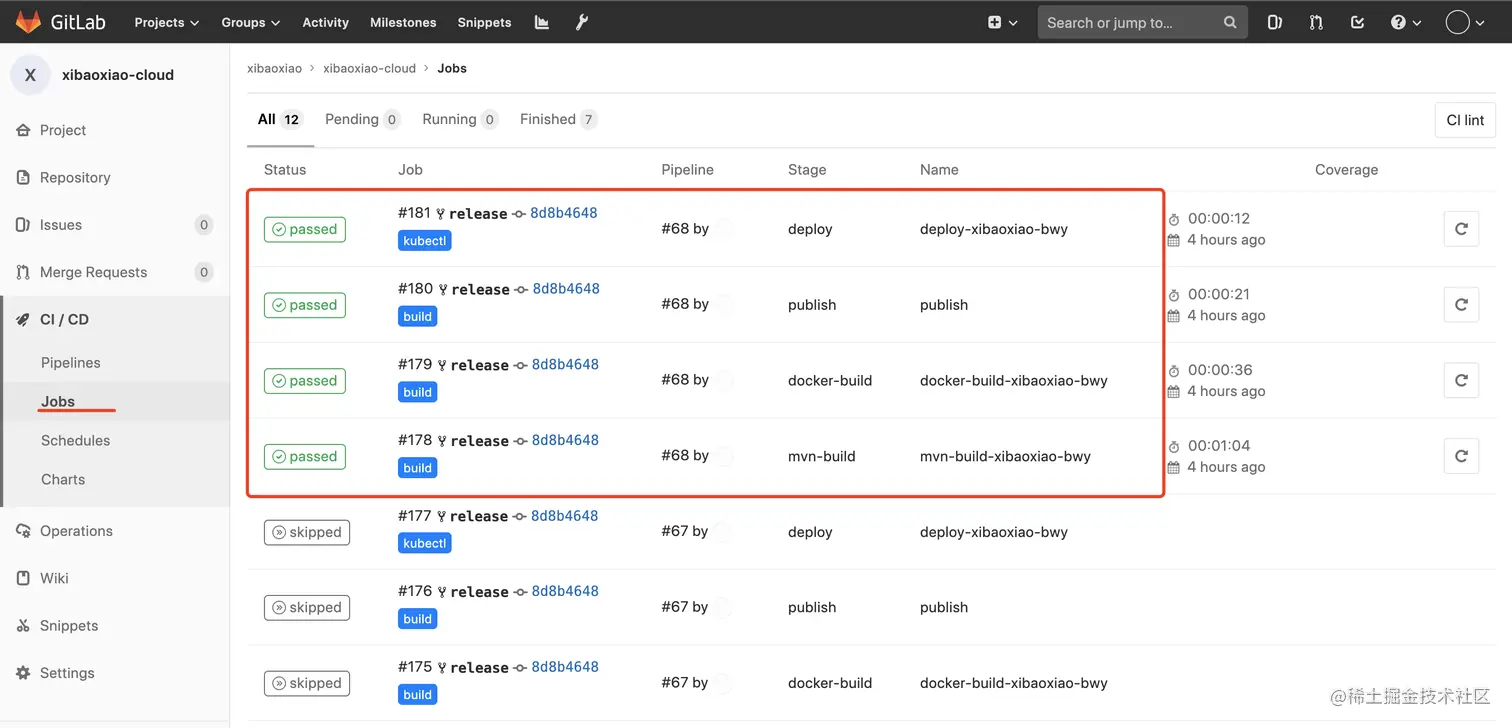
Task: Click build tag on job #176
Action: [x=418, y=619]
